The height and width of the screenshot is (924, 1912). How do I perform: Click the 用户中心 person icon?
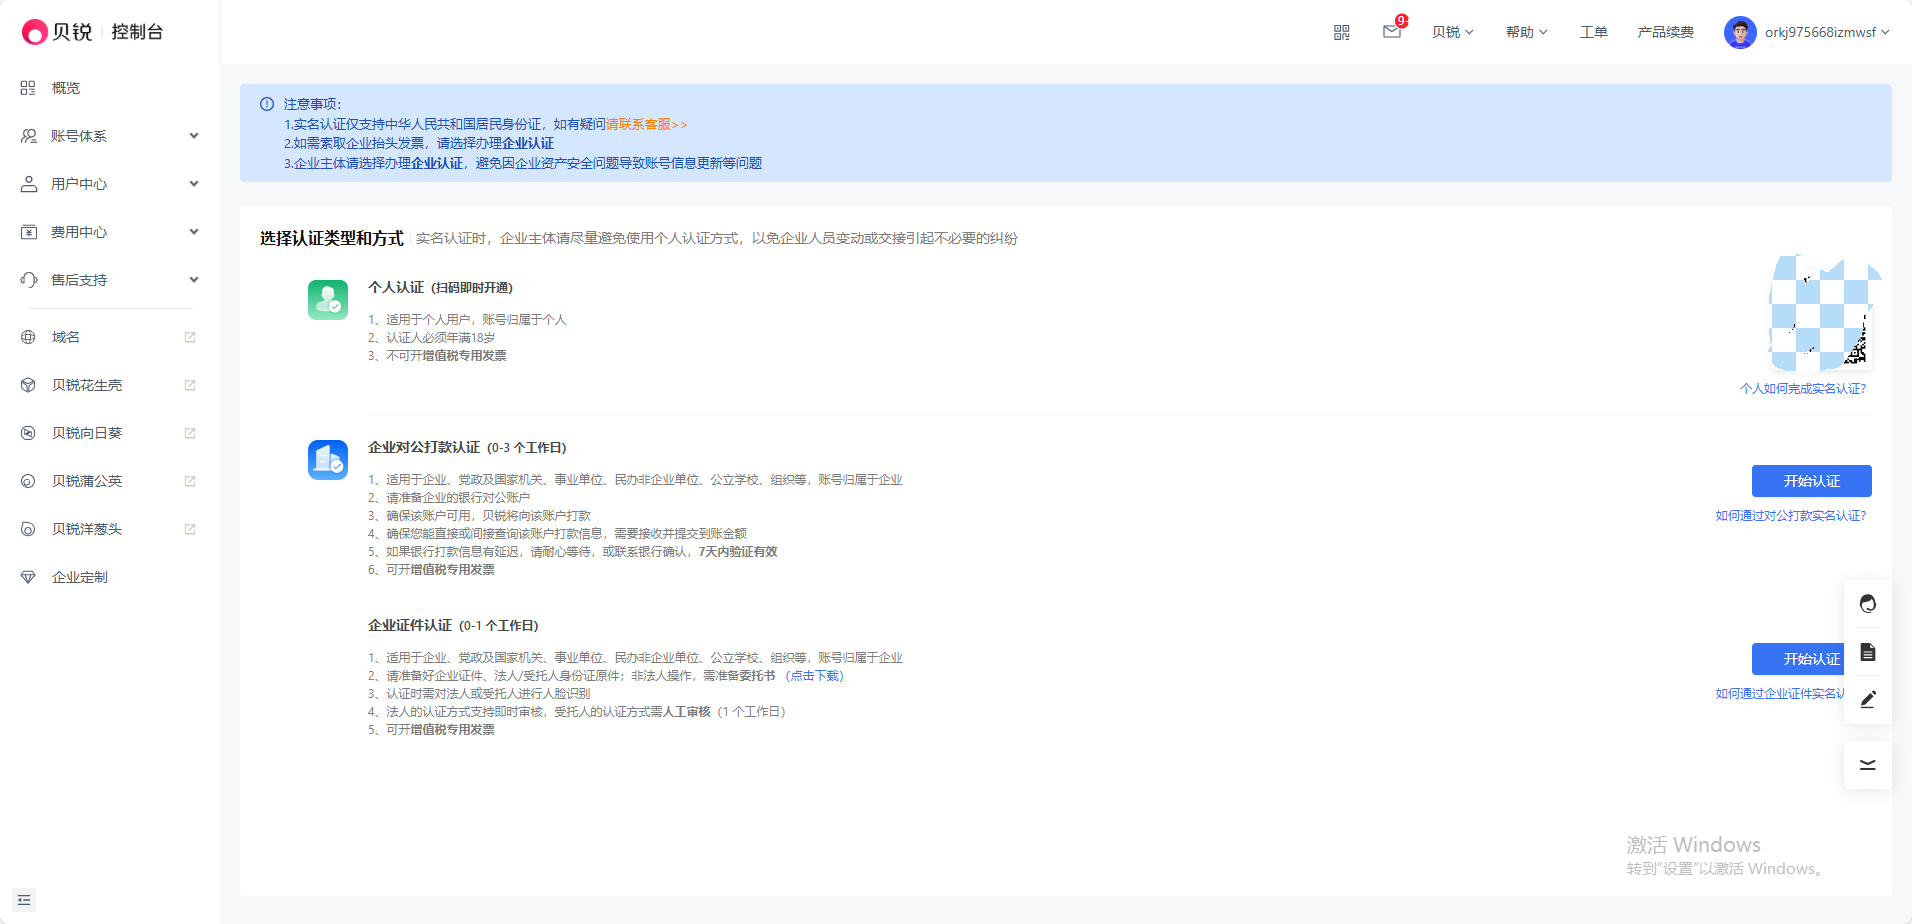[x=28, y=184]
